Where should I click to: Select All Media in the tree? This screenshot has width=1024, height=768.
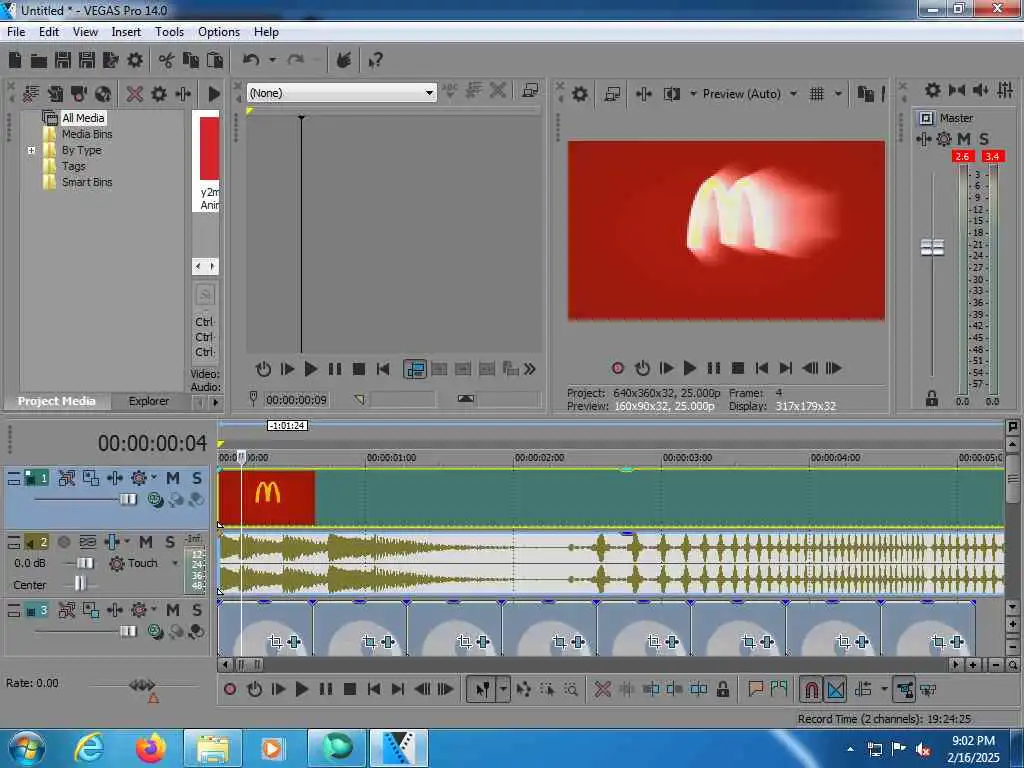(83, 118)
